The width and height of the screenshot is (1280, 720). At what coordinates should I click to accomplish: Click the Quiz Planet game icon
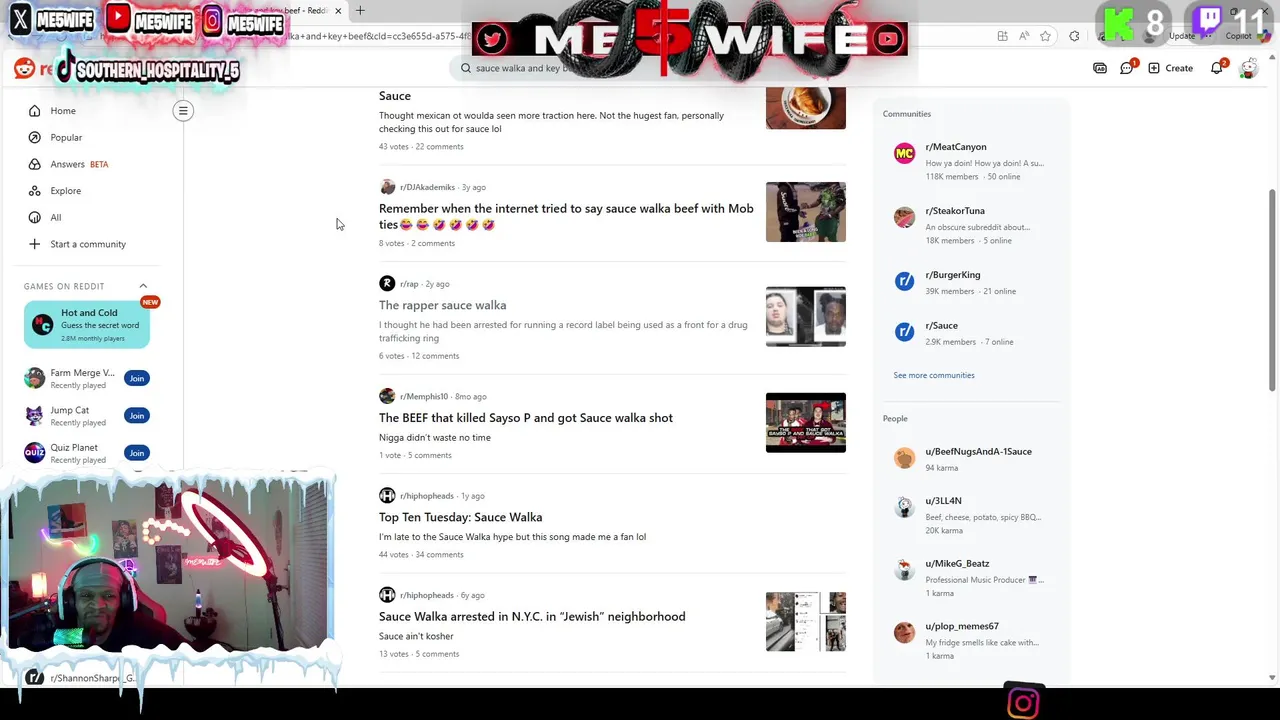click(x=35, y=453)
